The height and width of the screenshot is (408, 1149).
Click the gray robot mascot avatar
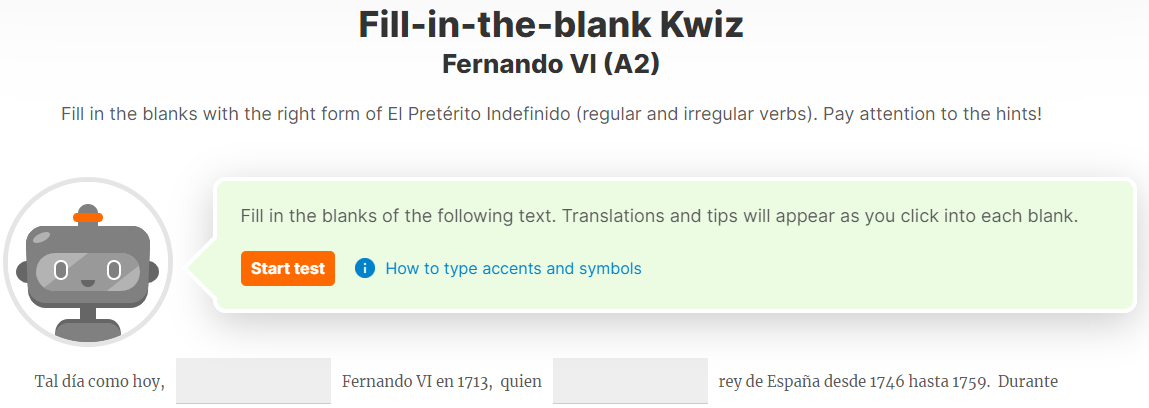[88, 262]
